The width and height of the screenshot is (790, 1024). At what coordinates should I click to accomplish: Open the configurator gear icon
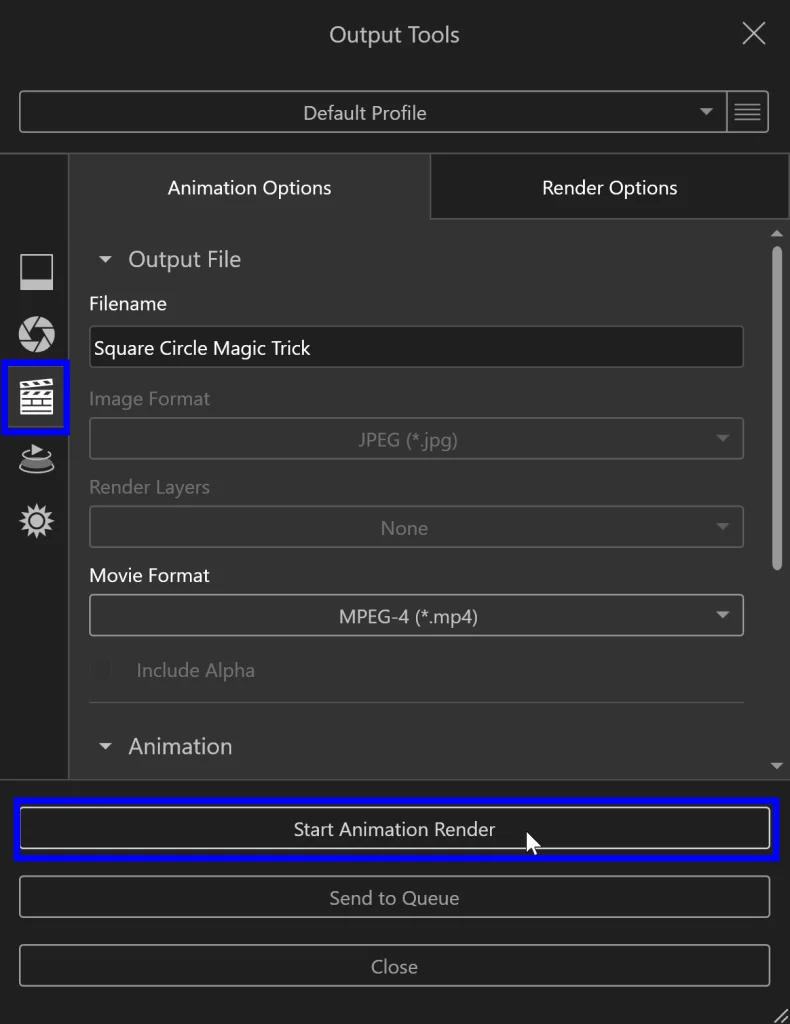37,521
